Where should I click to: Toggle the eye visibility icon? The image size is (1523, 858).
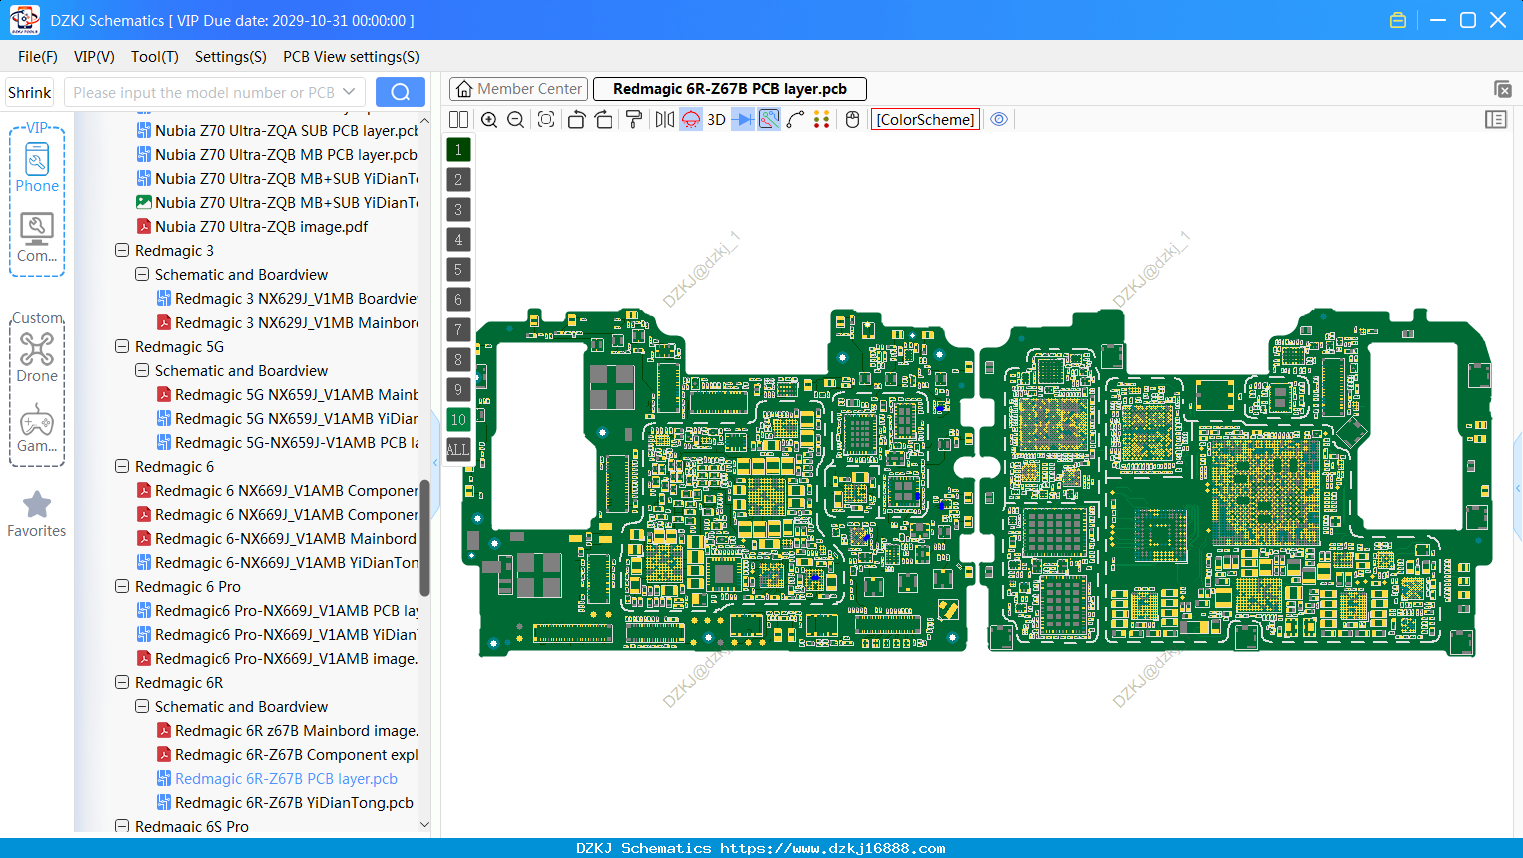(x=999, y=119)
